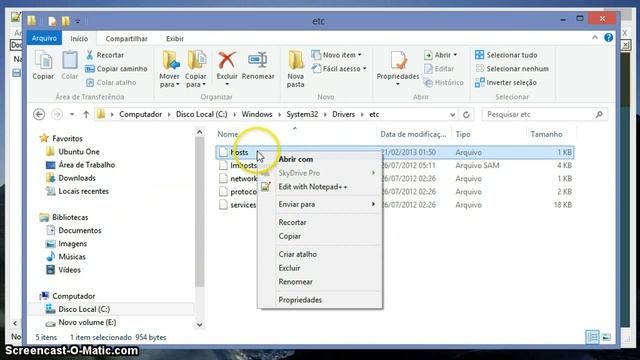Create a Nova pasta

coord(296,69)
